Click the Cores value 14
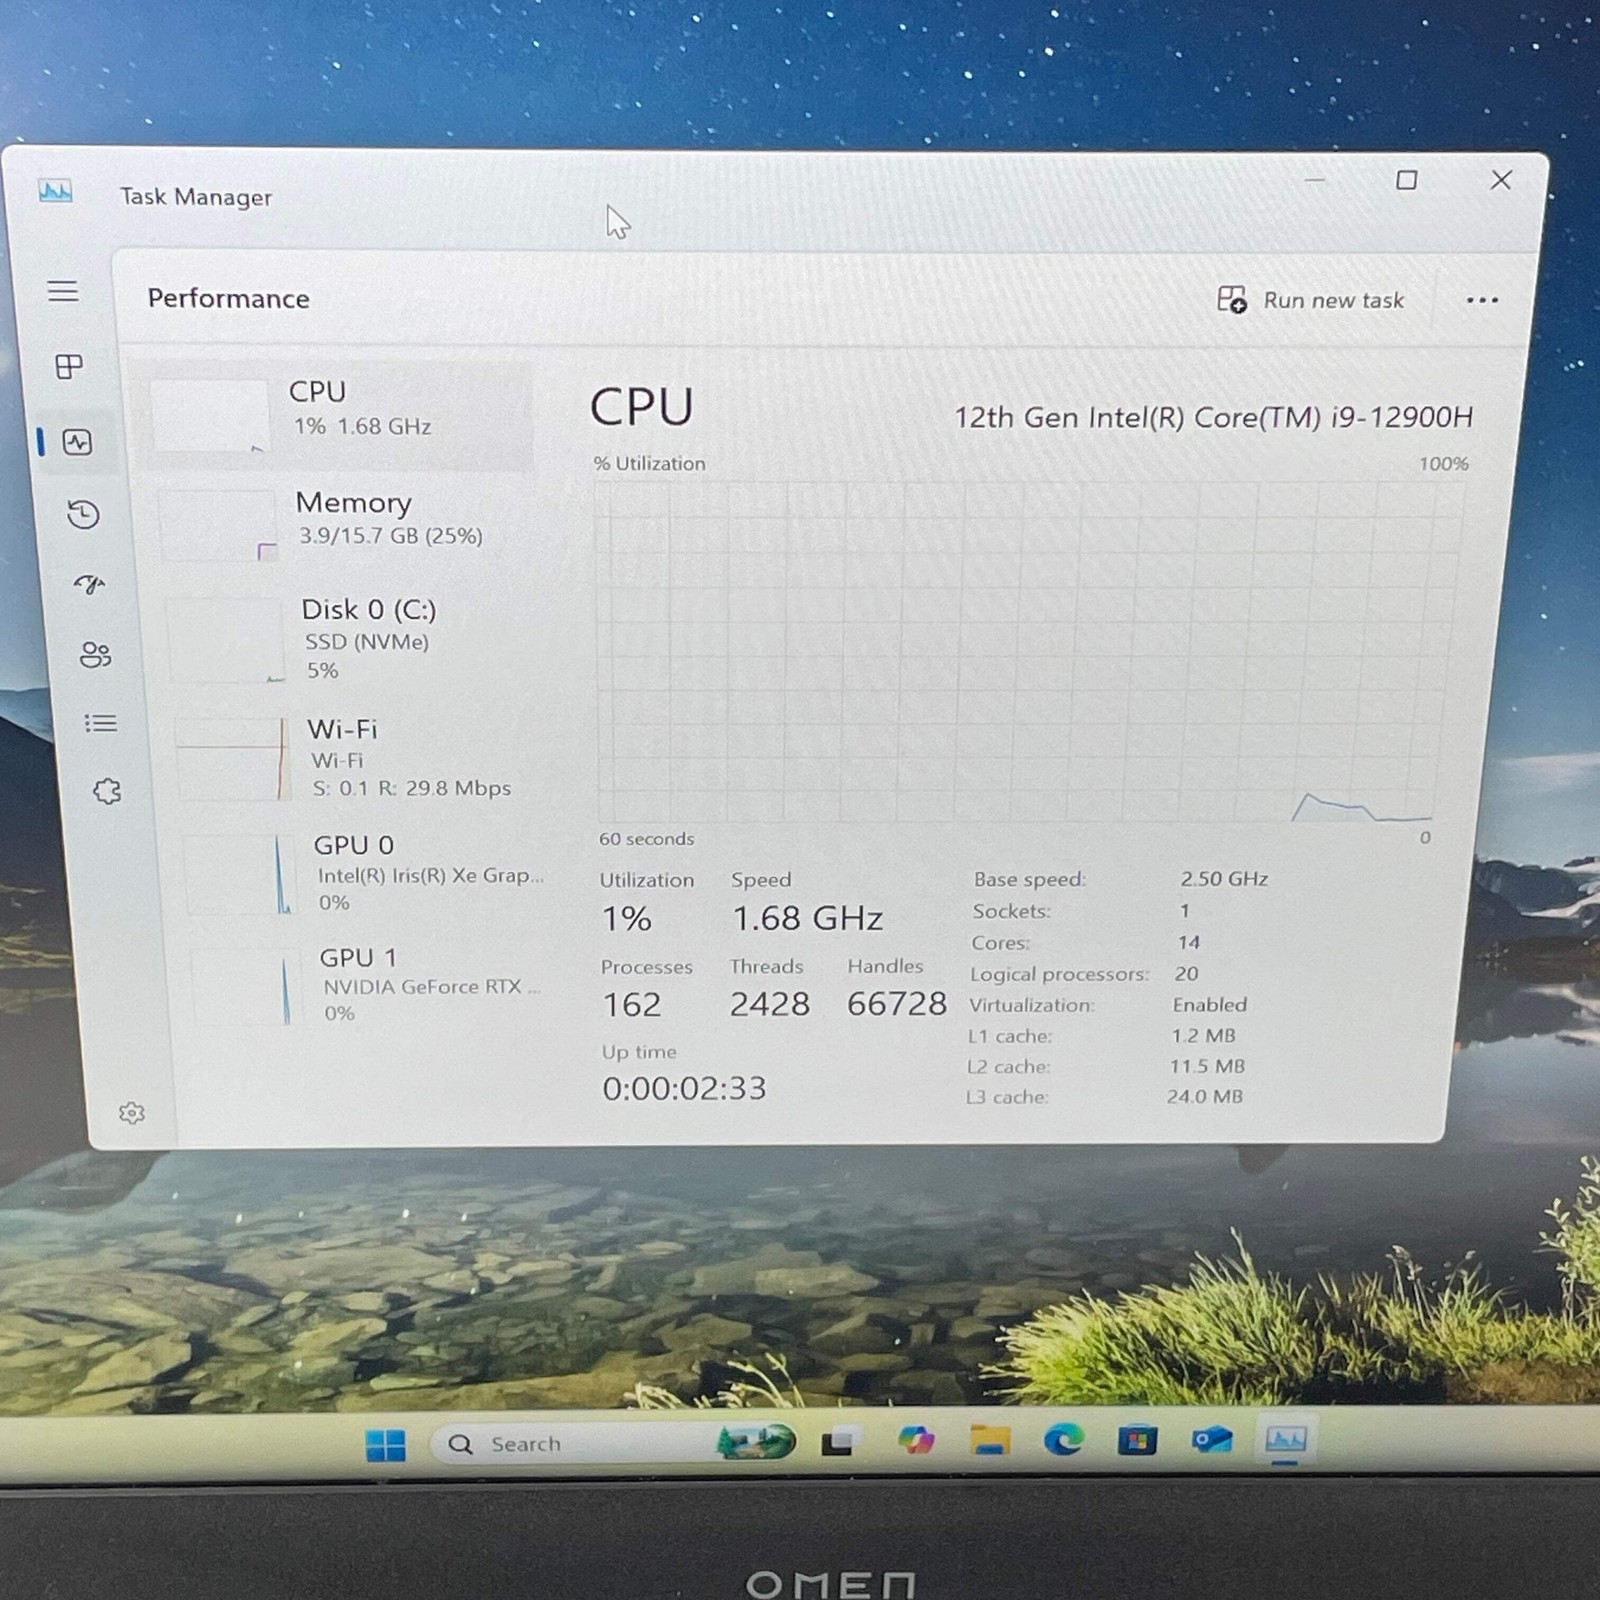 pos(1189,942)
